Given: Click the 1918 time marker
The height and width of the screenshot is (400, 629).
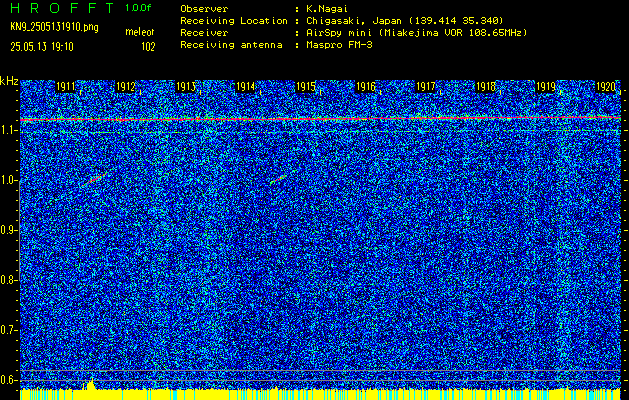Looking at the screenshot, I should (x=485, y=87).
